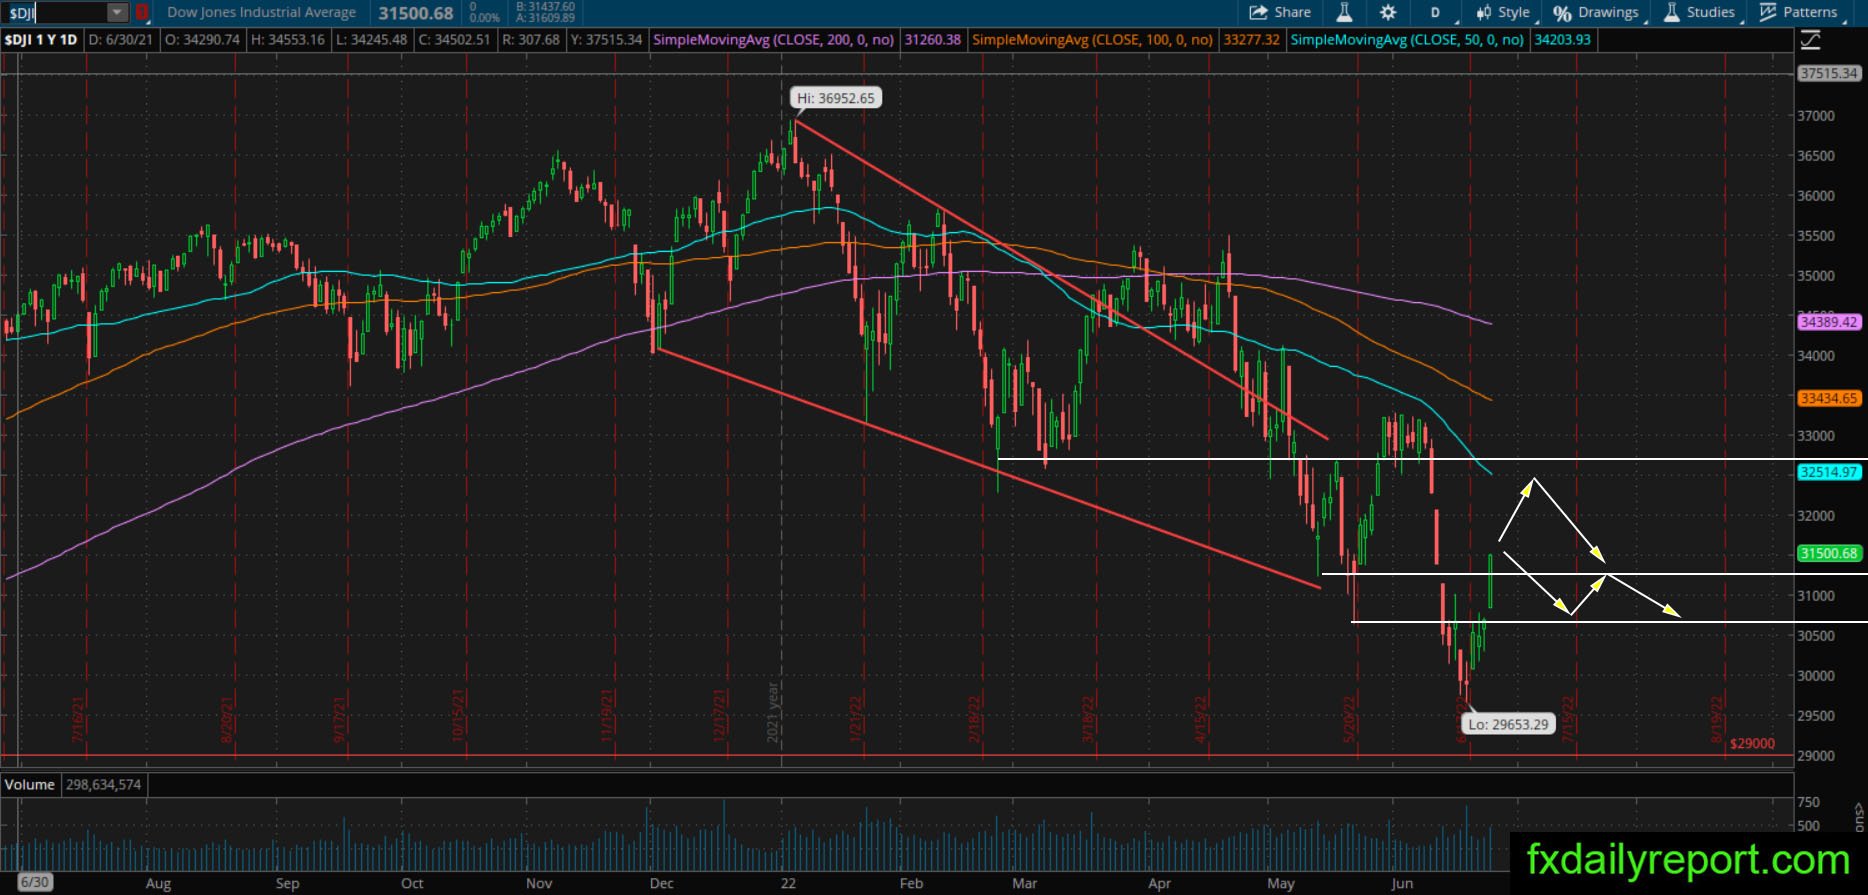The width and height of the screenshot is (1868, 895).
Task: Click the drawing set icon below Patterns
Action: pos(1810,41)
